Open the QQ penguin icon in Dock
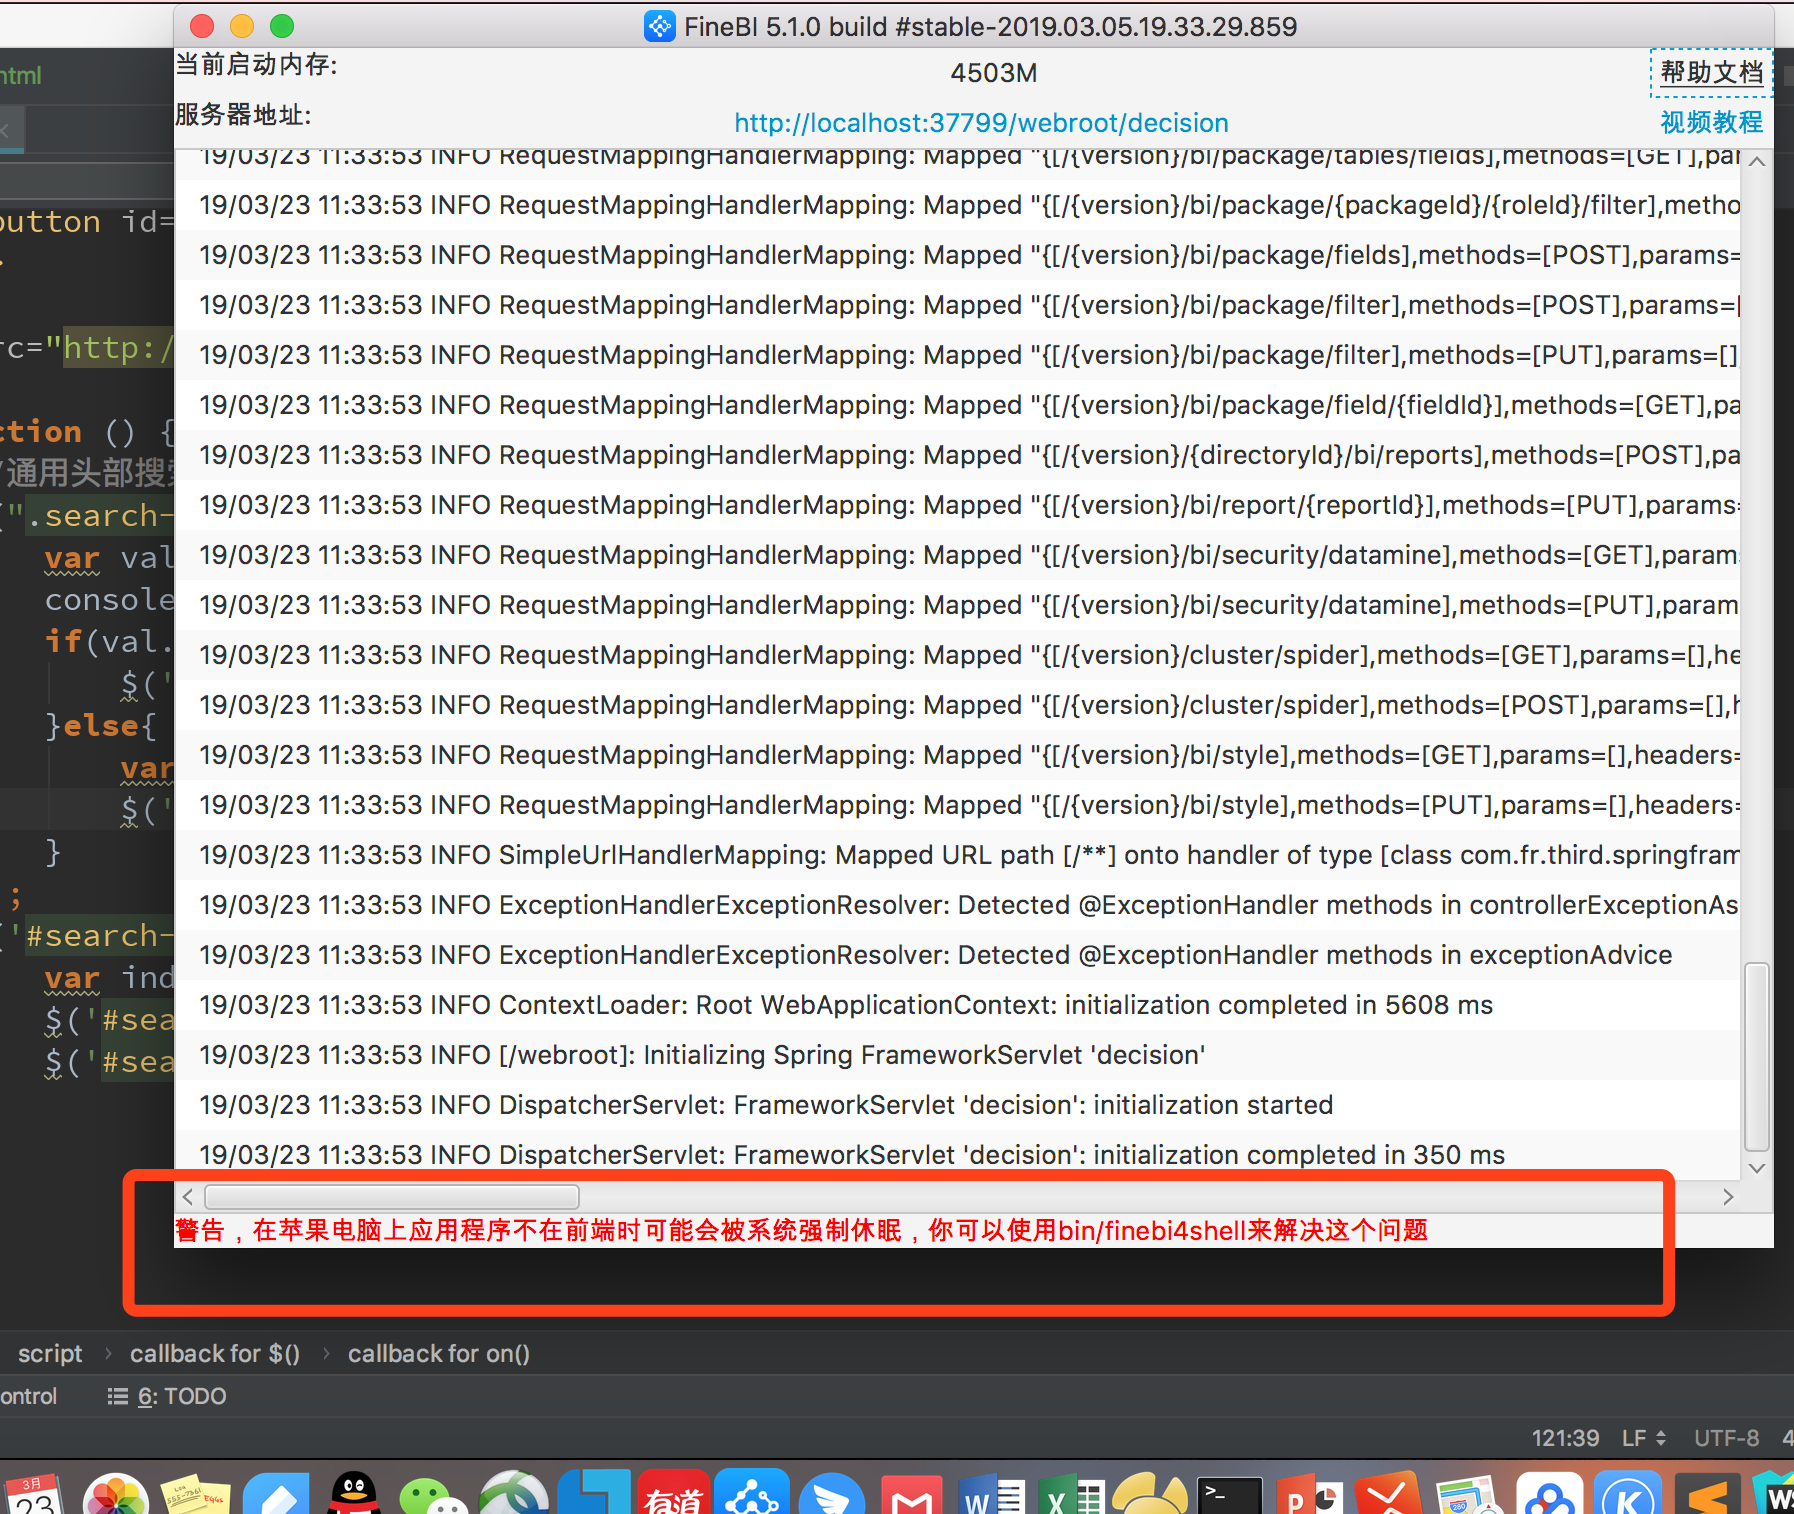 [354, 1494]
